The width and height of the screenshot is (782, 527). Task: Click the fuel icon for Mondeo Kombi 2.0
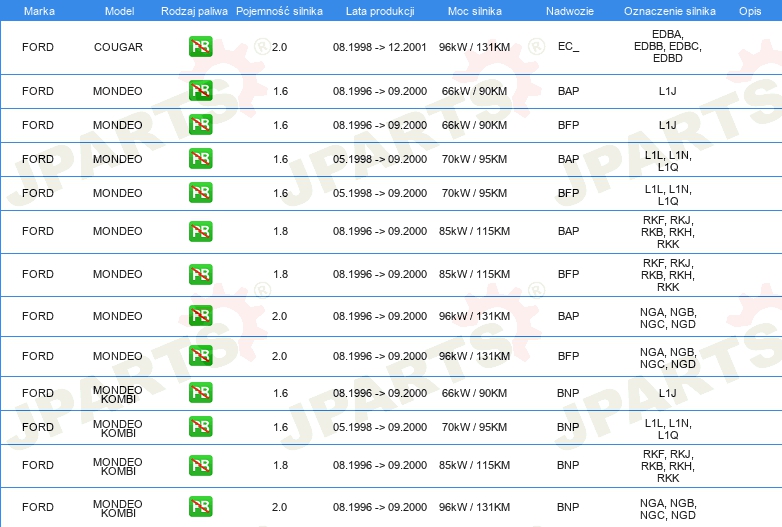(x=200, y=507)
